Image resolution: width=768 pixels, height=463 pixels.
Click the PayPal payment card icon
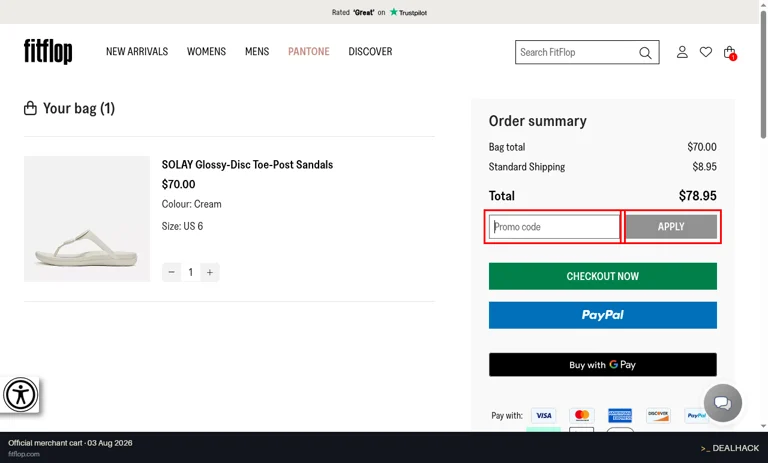696,415
